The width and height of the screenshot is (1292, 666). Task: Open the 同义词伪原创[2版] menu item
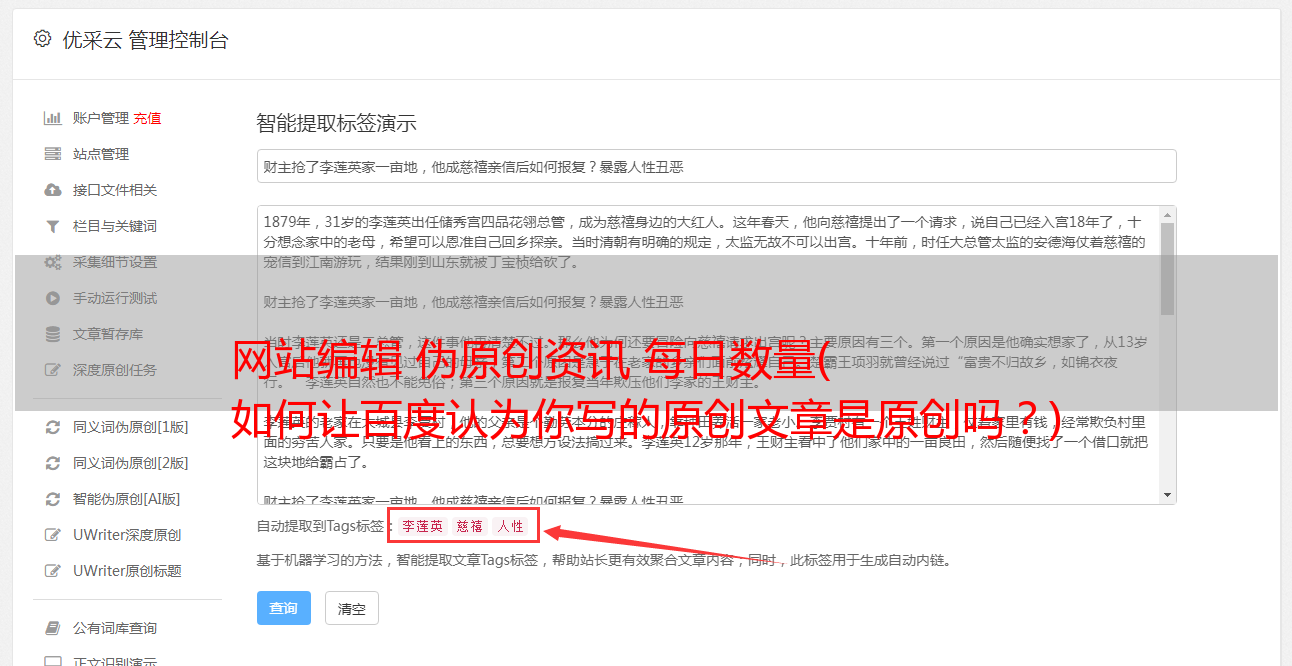click(x=130, y=463)
